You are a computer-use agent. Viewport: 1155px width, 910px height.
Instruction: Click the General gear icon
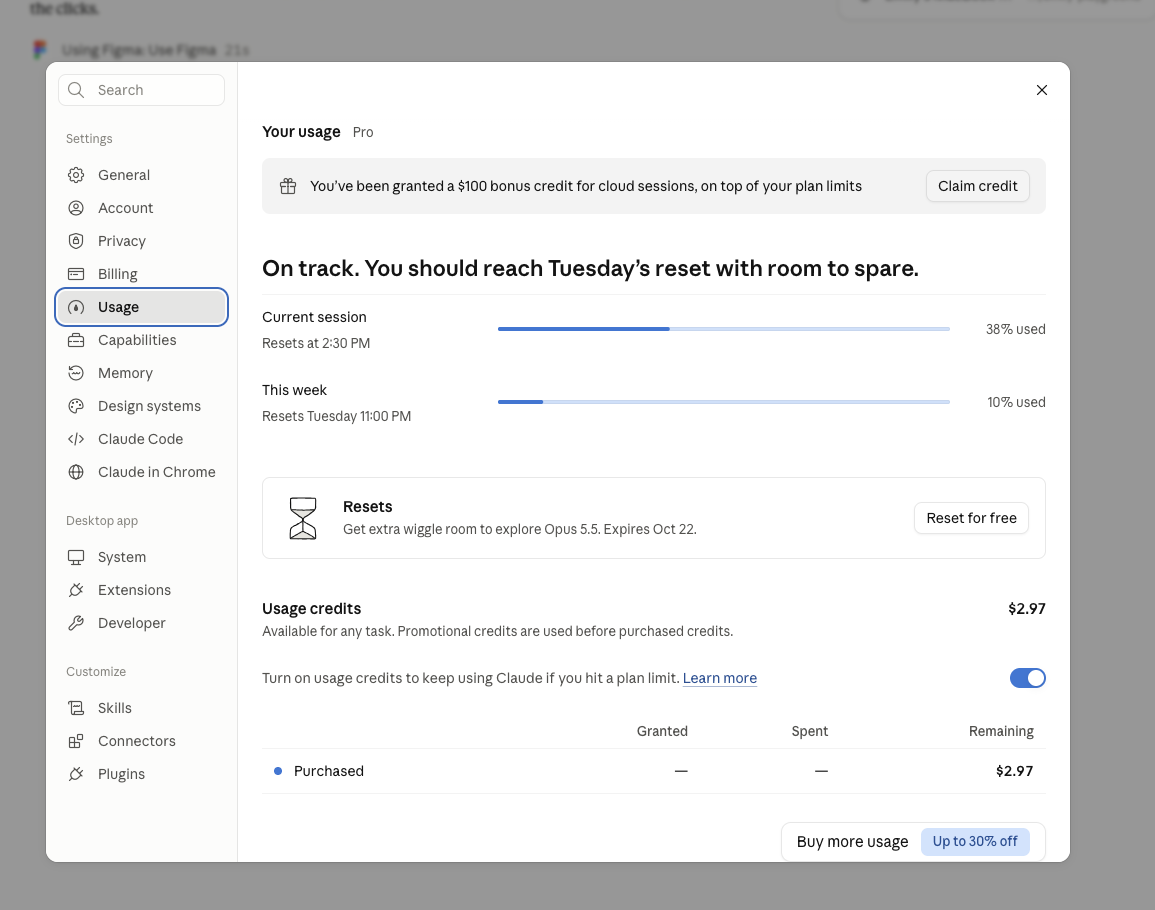[x=76, y=175]
